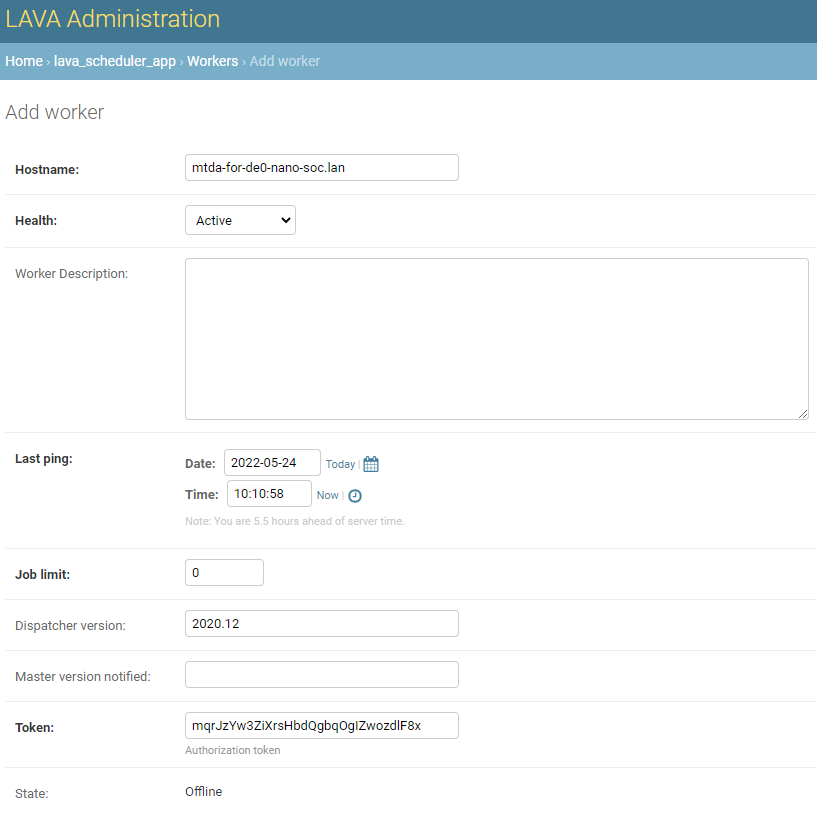Grab the Worker Description resize handle
The height and width of the screenshot is (817, 817).
[x=803, y=414]
